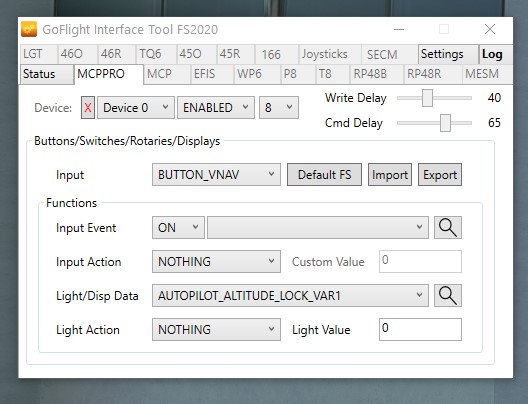Image resolution: width=528 pixels, height=404 pixels.
Task: Click the Write Delay slider handle
Action: pyautogui.click(x=427, y=98)
